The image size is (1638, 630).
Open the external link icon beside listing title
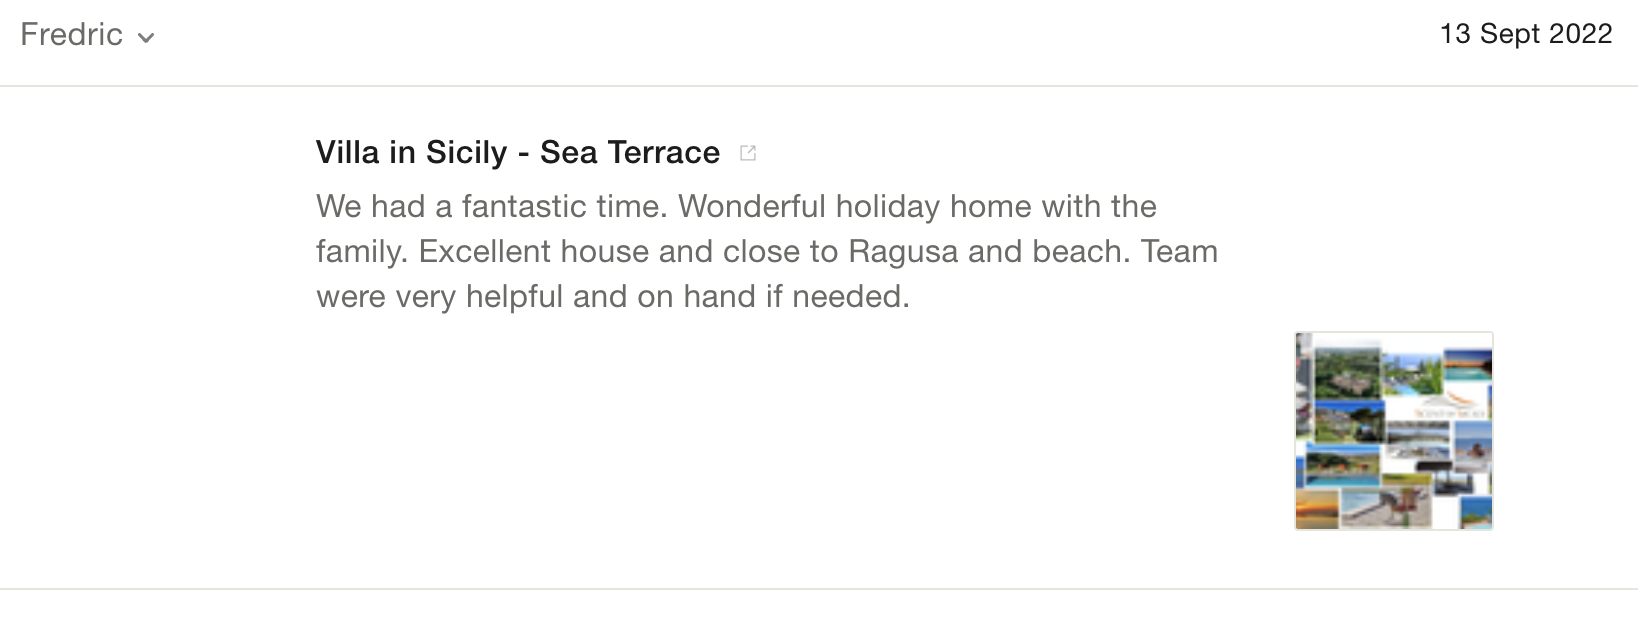point(748,153)
